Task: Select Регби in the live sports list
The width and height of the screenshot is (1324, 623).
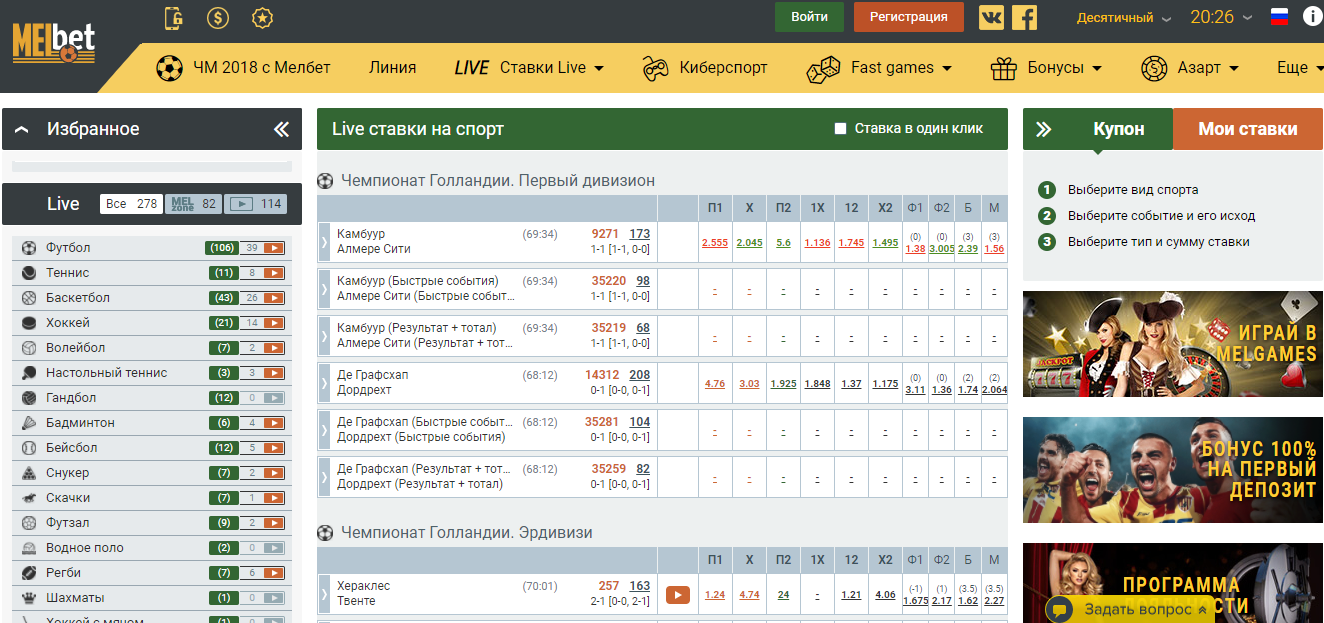Action: [151, 573]
